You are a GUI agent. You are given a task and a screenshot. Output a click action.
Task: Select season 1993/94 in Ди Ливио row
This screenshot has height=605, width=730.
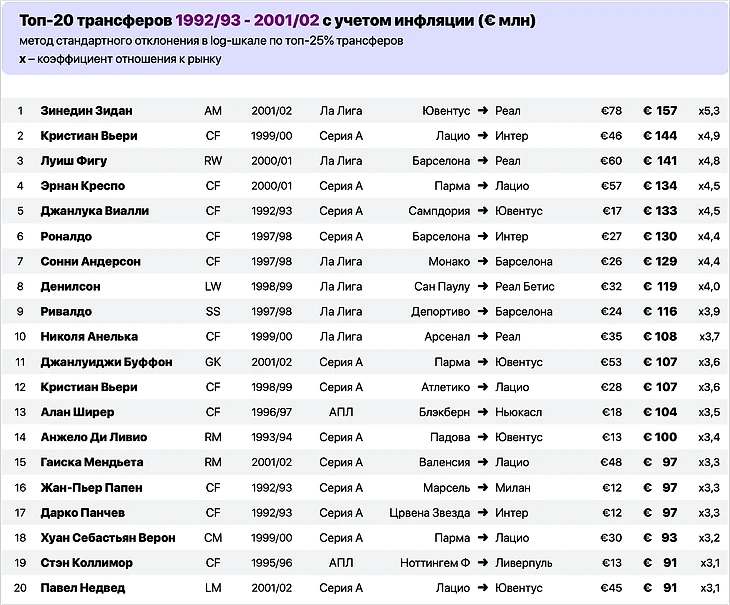272,437
